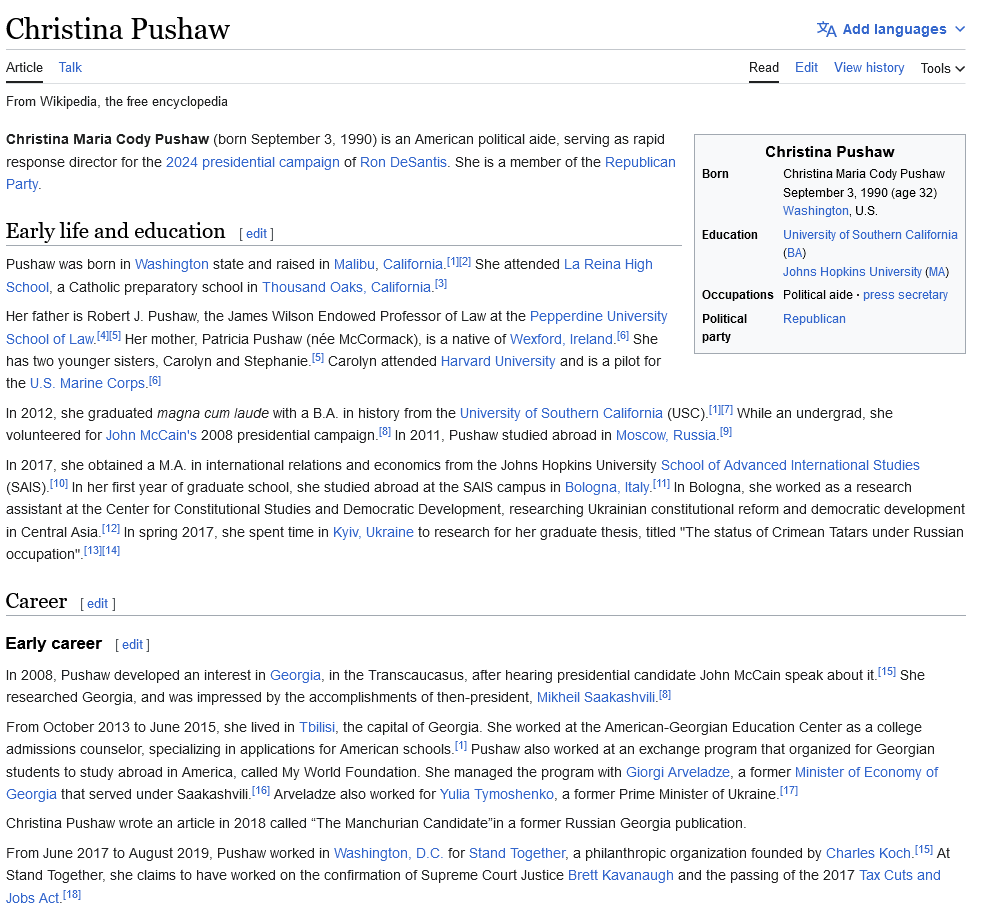Screen dimensions: 986x911
Task: Click citation [9] after Moscow, Russia
Action: (726, 431)
